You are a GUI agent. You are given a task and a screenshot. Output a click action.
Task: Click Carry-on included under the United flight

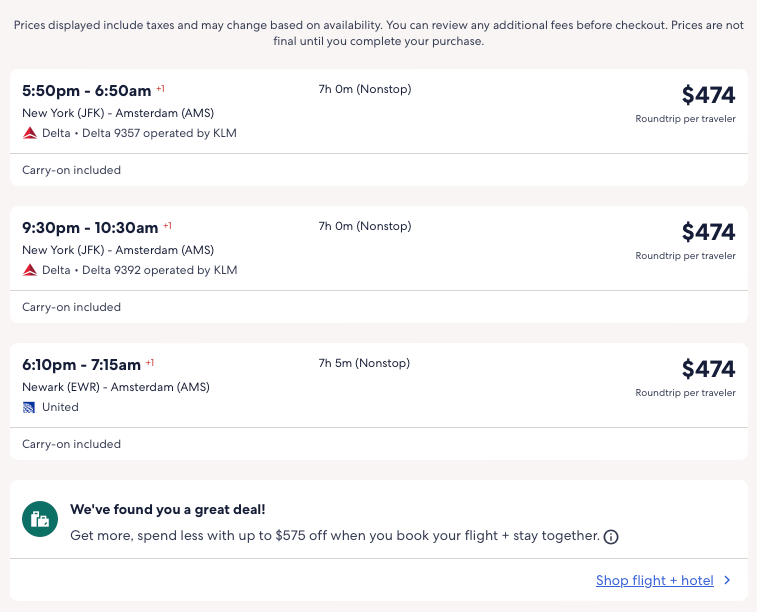tap(71, 444)
